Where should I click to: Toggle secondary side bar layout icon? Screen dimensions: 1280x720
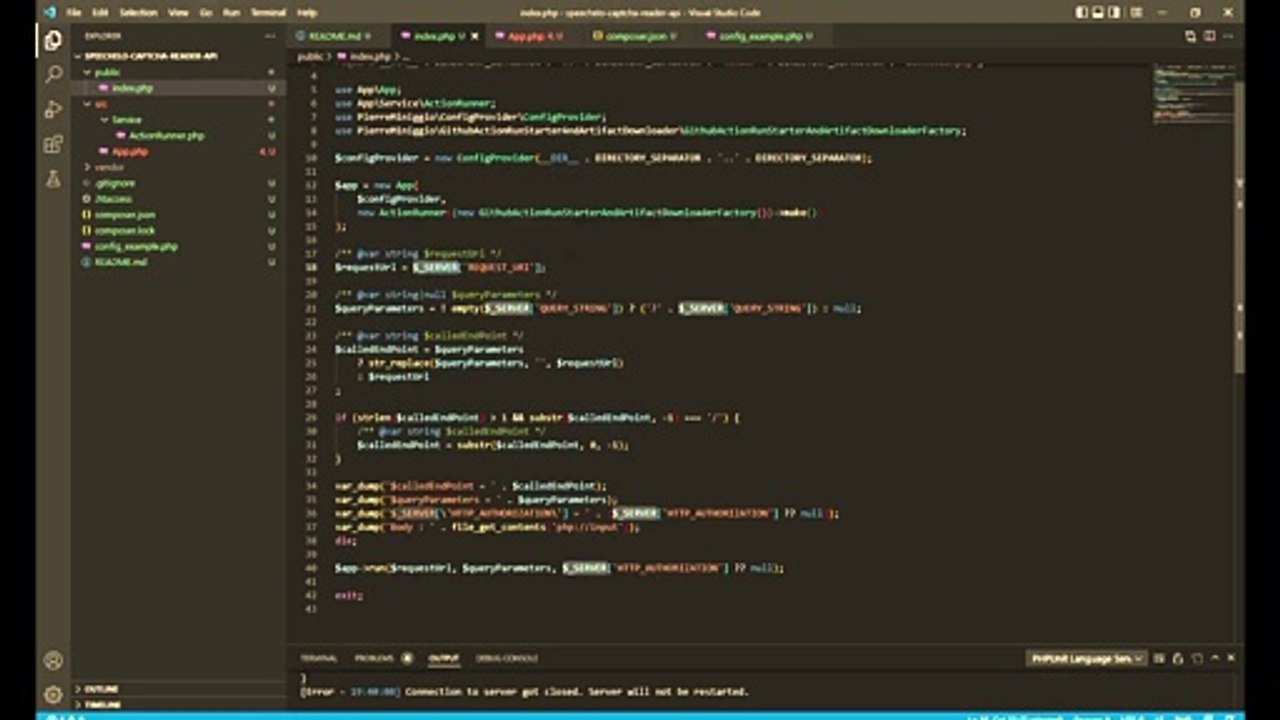[1115, 13]
